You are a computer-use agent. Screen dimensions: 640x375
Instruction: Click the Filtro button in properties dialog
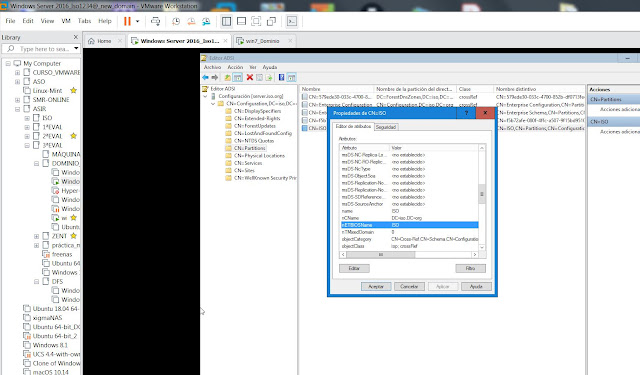tap(470, 268)
